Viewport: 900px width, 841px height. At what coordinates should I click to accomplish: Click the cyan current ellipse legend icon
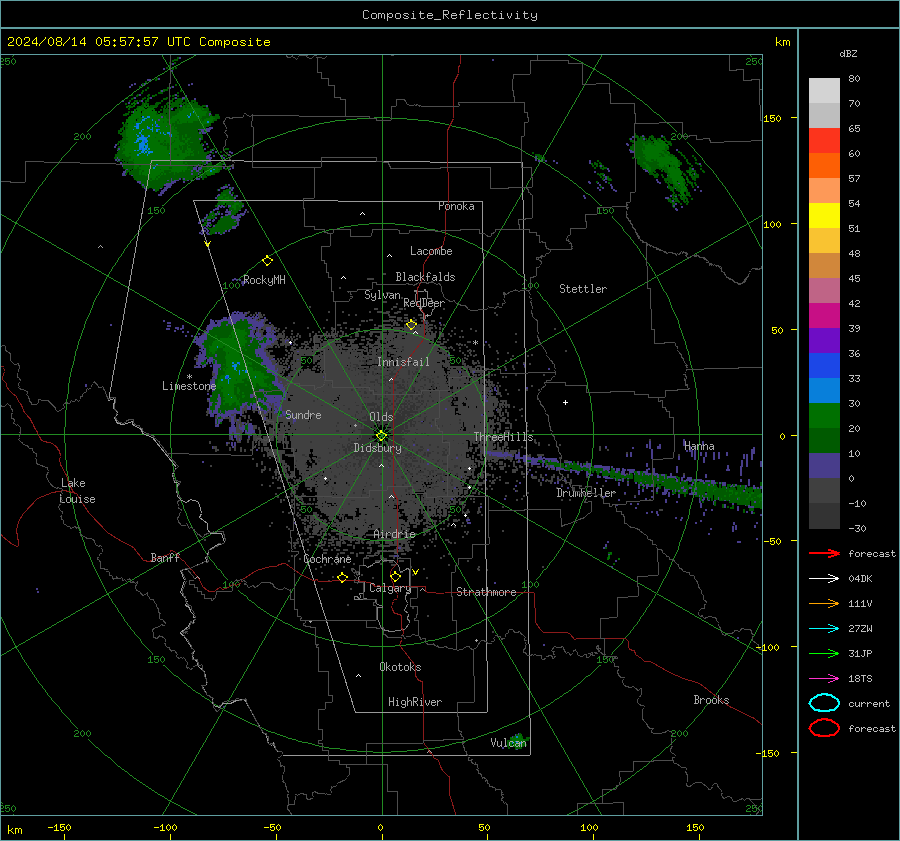pos(824,703)
